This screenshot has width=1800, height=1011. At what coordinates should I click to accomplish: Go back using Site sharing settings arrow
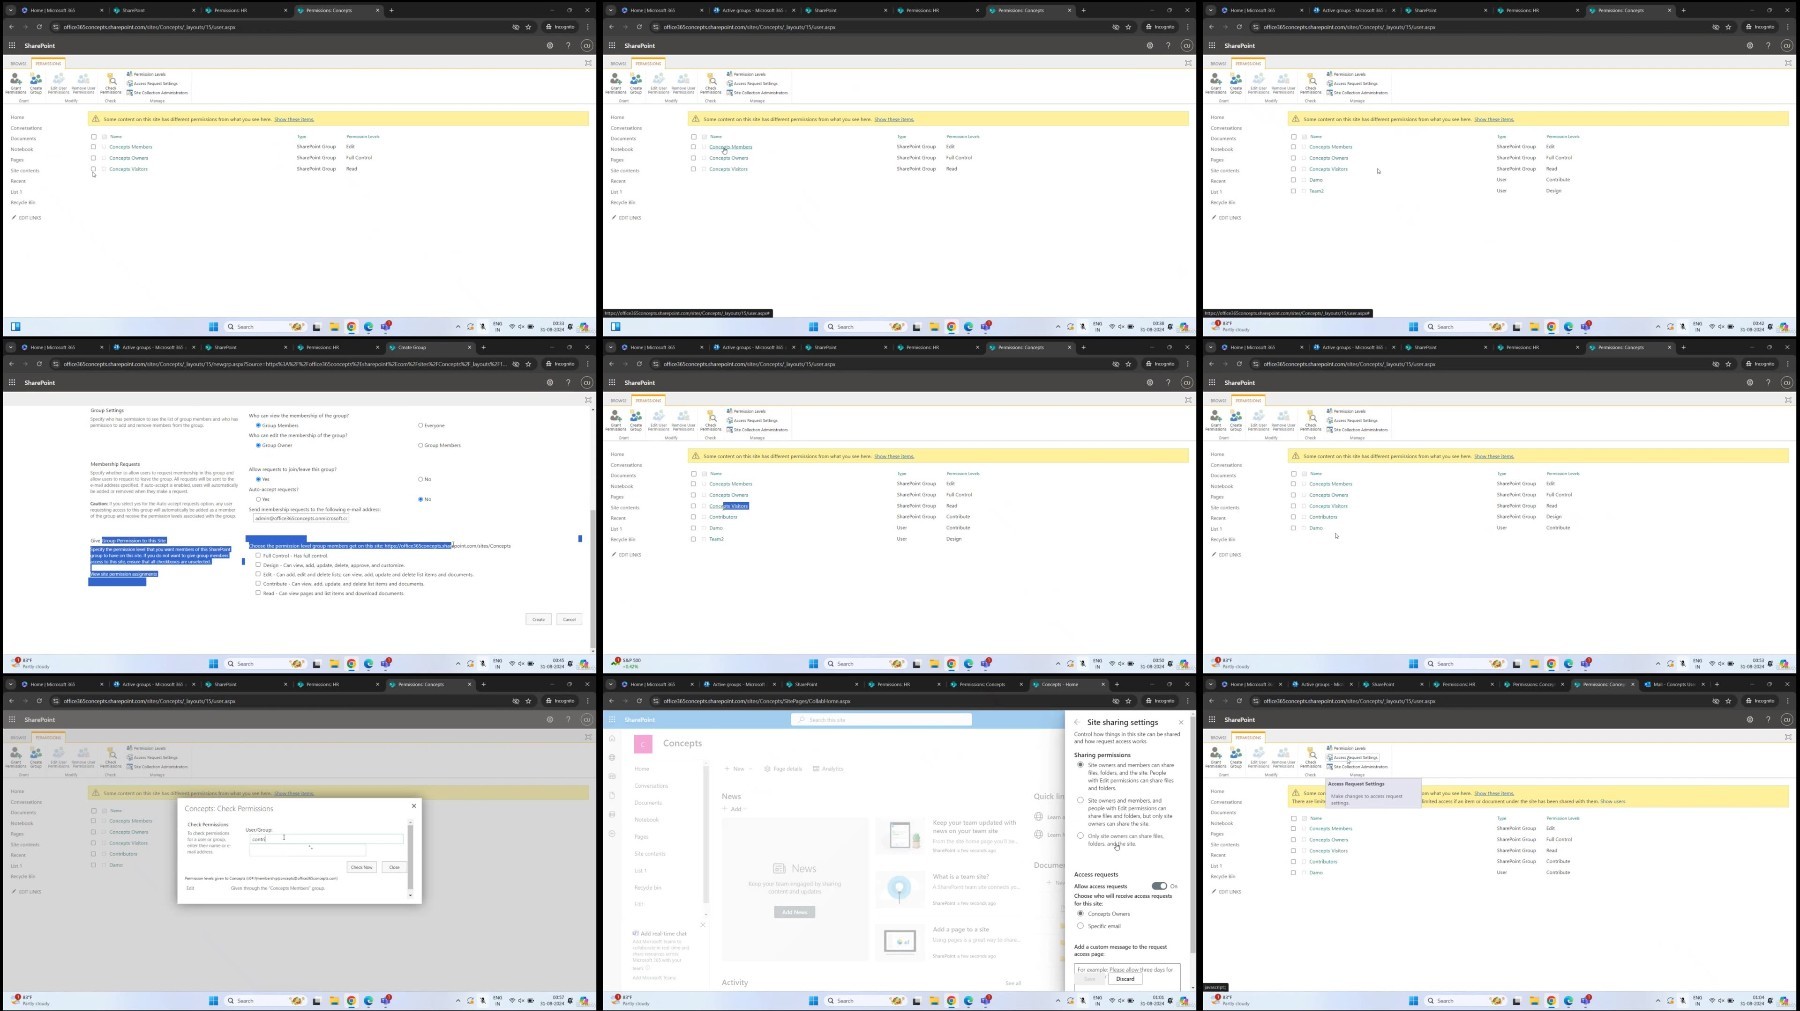(x=1077, y=722)
